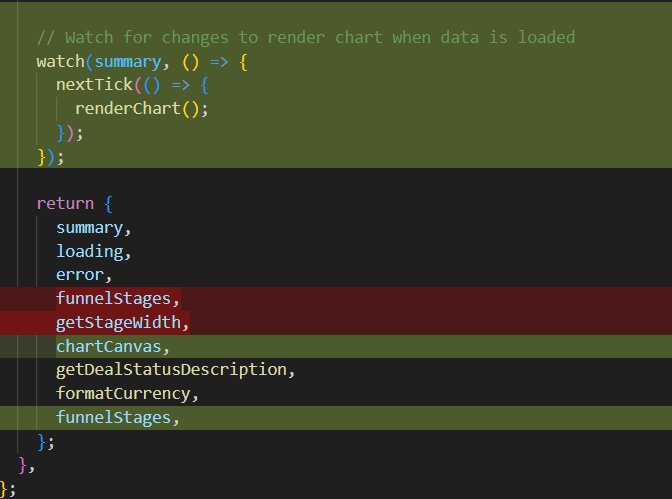
Task: Click 'summary,' in the return object
Action: [x=93, y=228]
